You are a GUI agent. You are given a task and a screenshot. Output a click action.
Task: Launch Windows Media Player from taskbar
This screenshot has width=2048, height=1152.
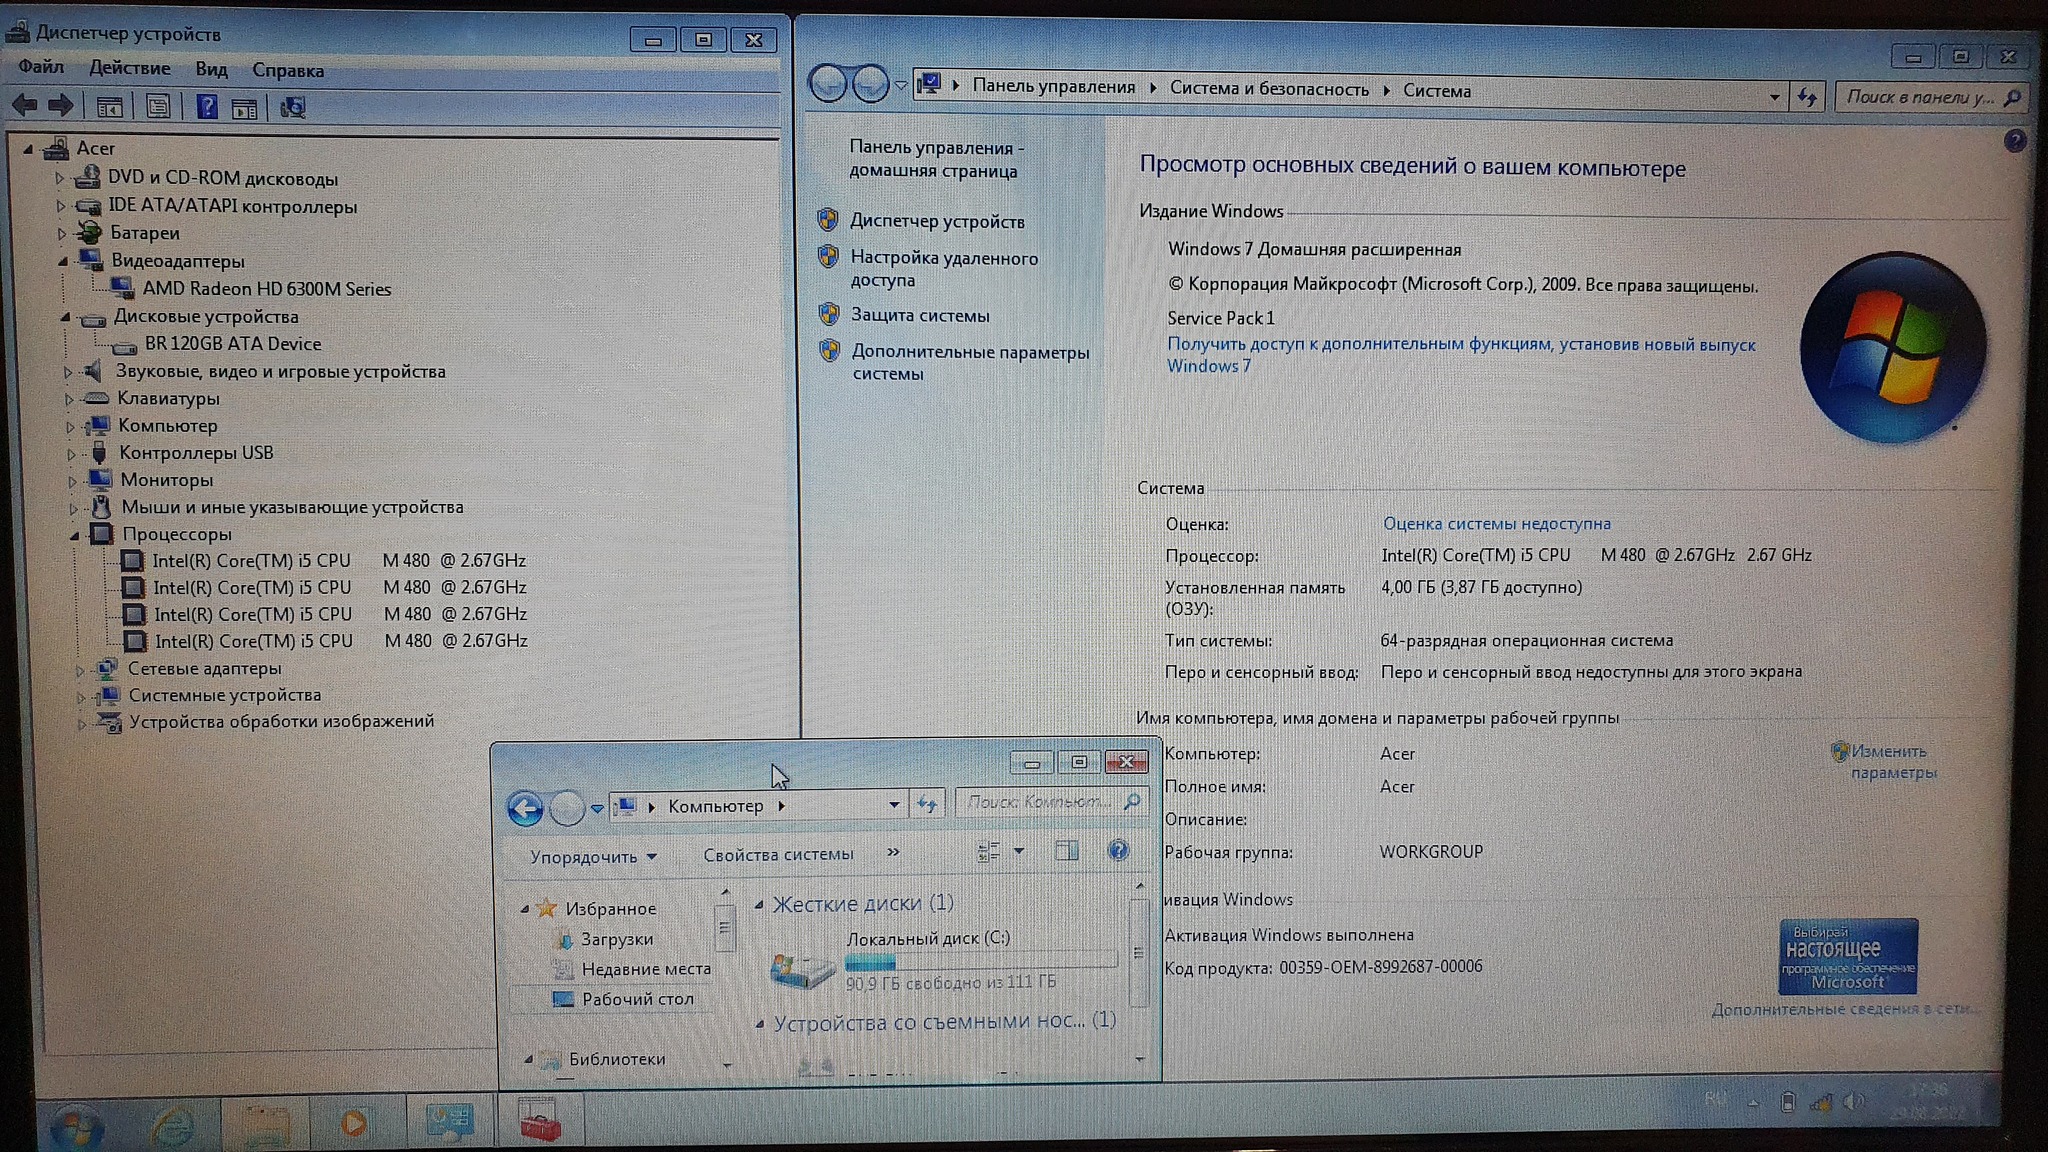click(x=353, y=1124)
